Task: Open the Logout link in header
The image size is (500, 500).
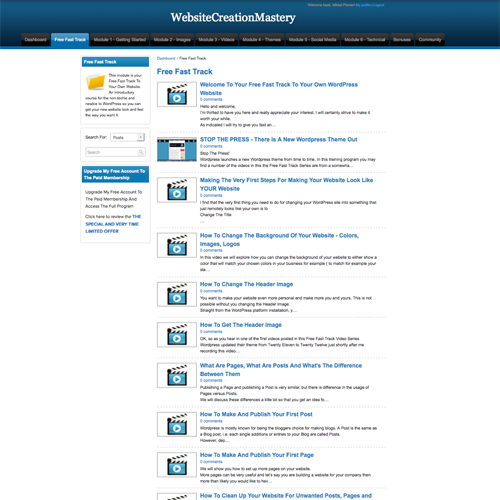Action: 379,5
